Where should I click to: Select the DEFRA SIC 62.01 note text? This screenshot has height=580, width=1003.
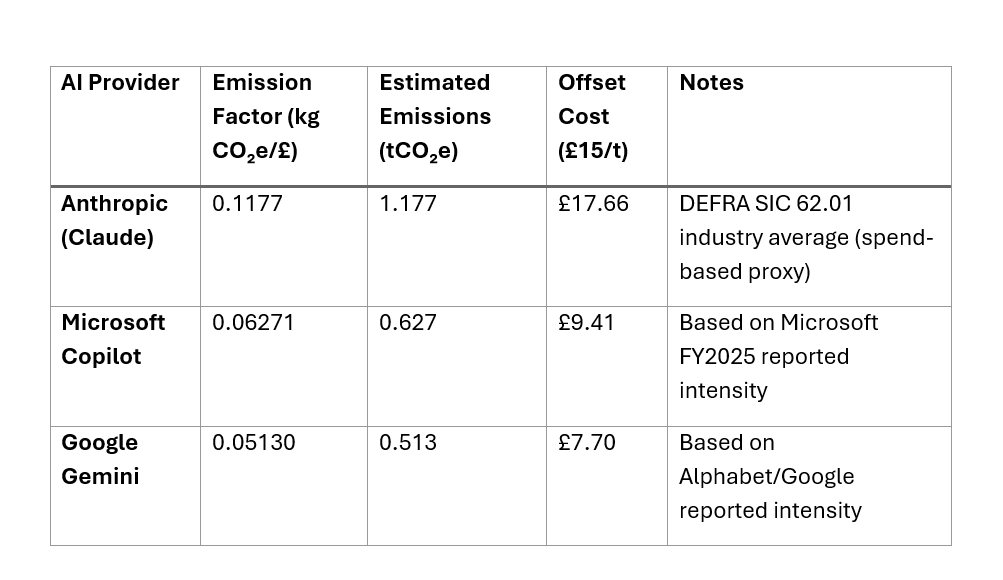(x=807, y=237)
